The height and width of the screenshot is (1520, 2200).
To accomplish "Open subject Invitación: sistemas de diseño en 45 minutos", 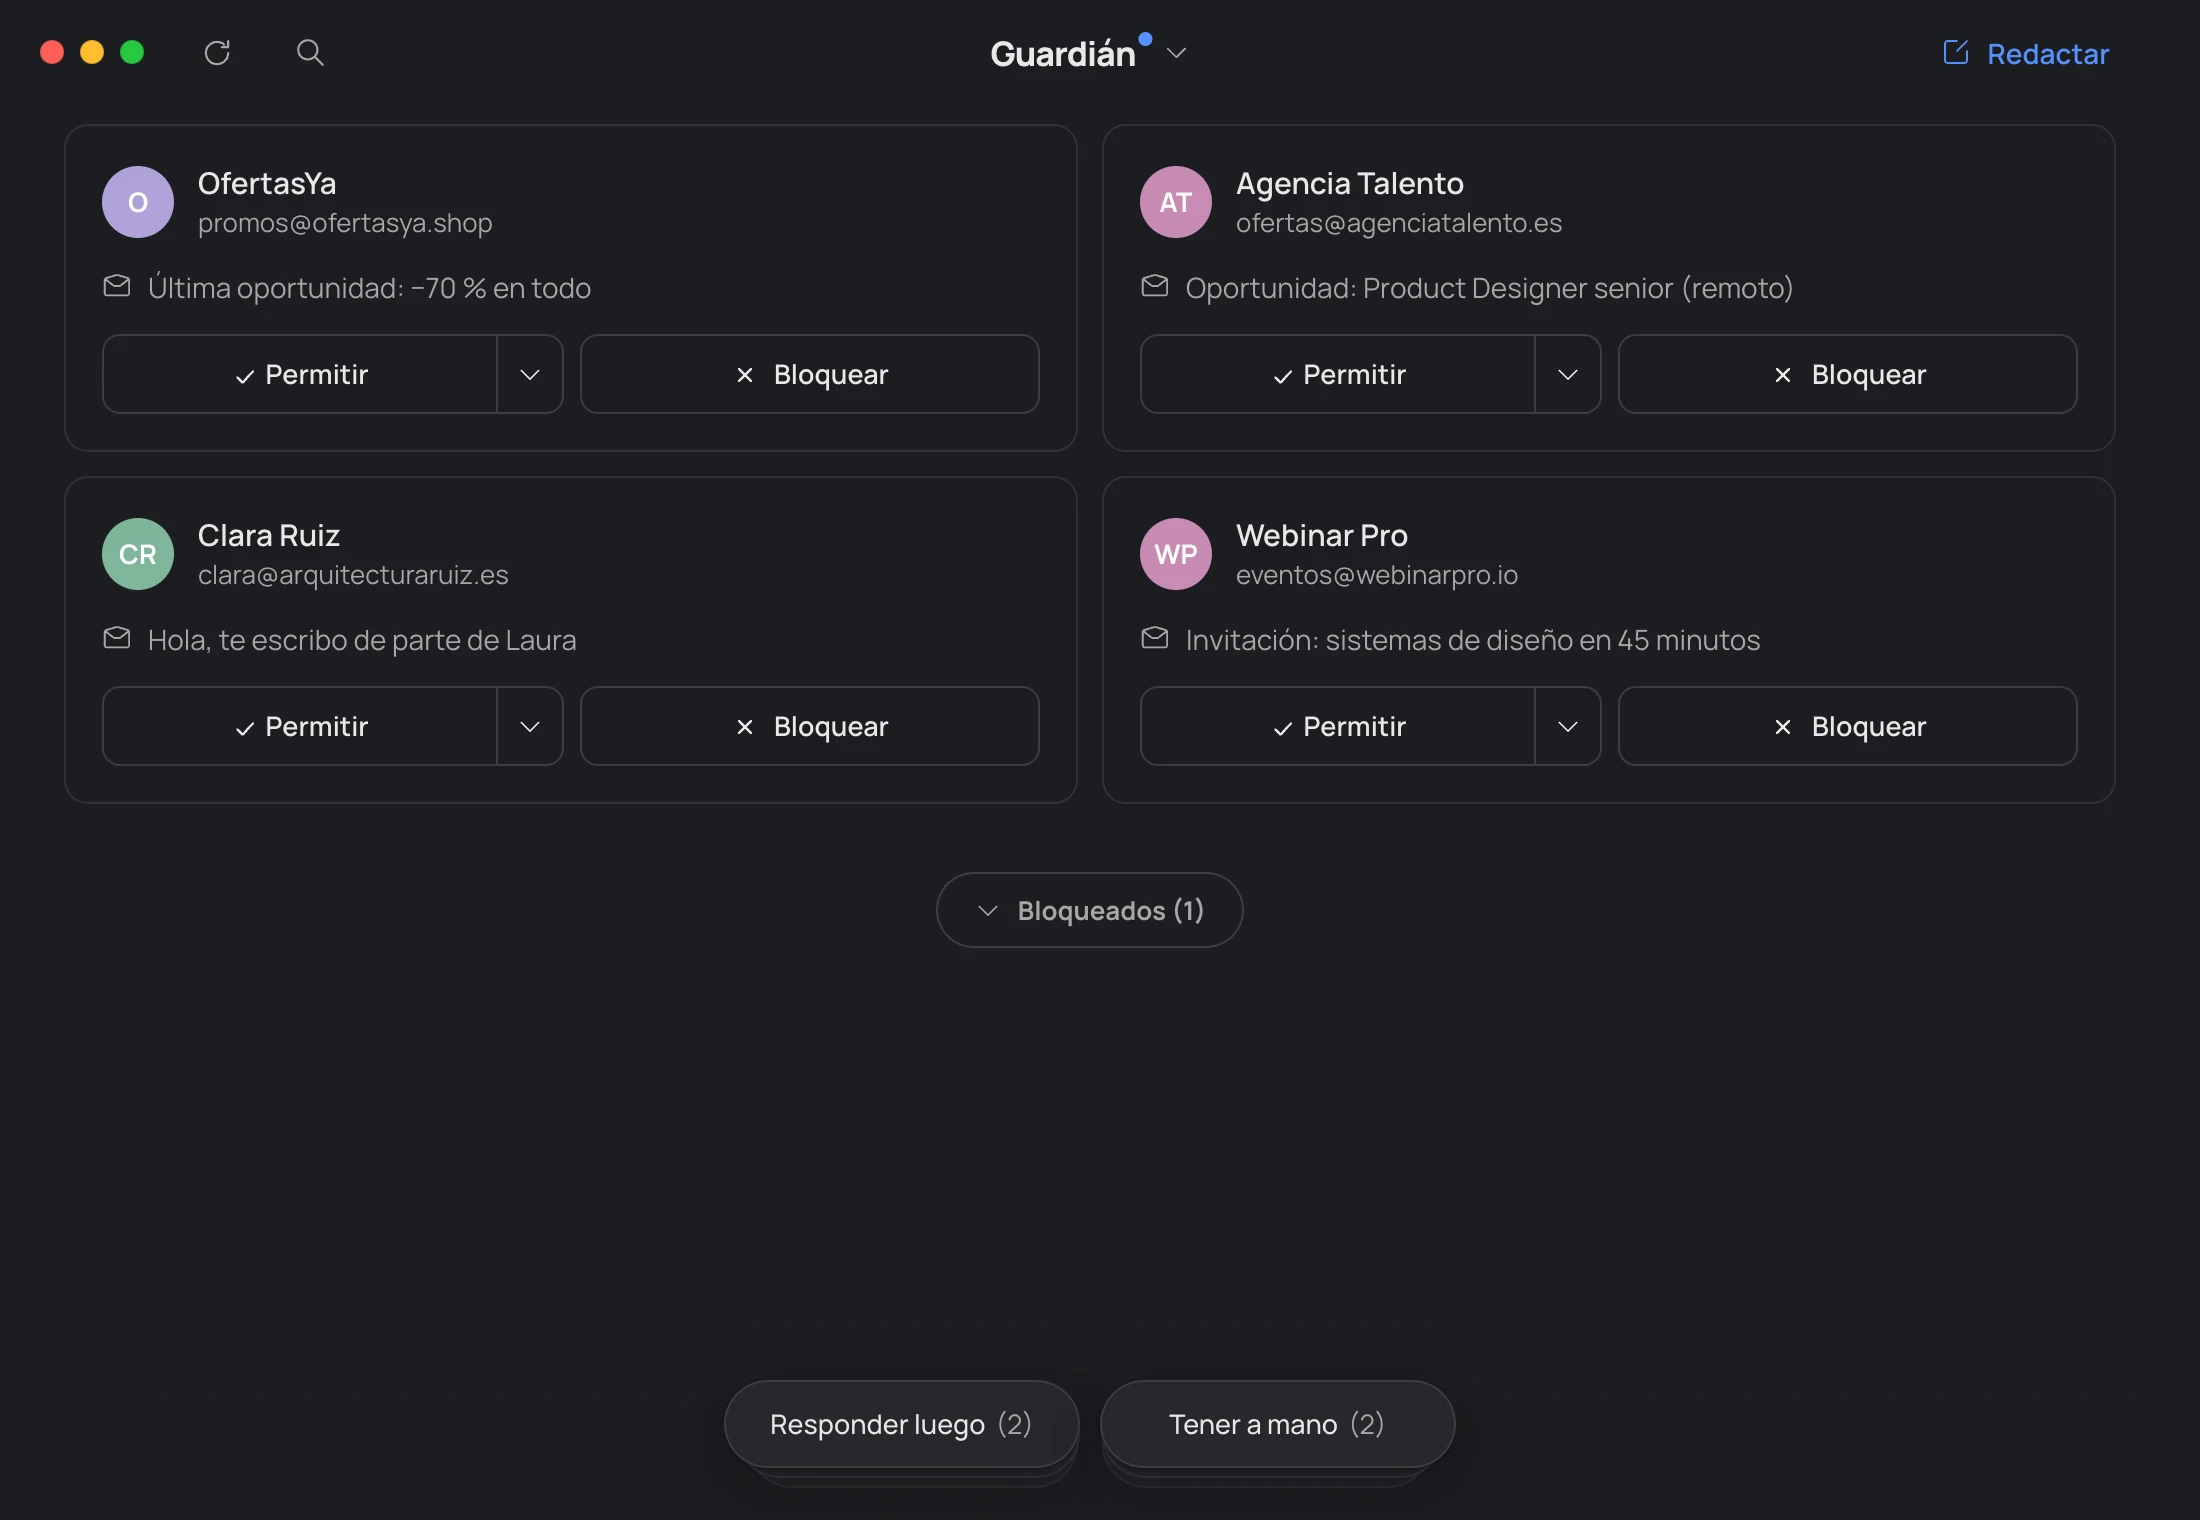I will (x=1472, y=640).
